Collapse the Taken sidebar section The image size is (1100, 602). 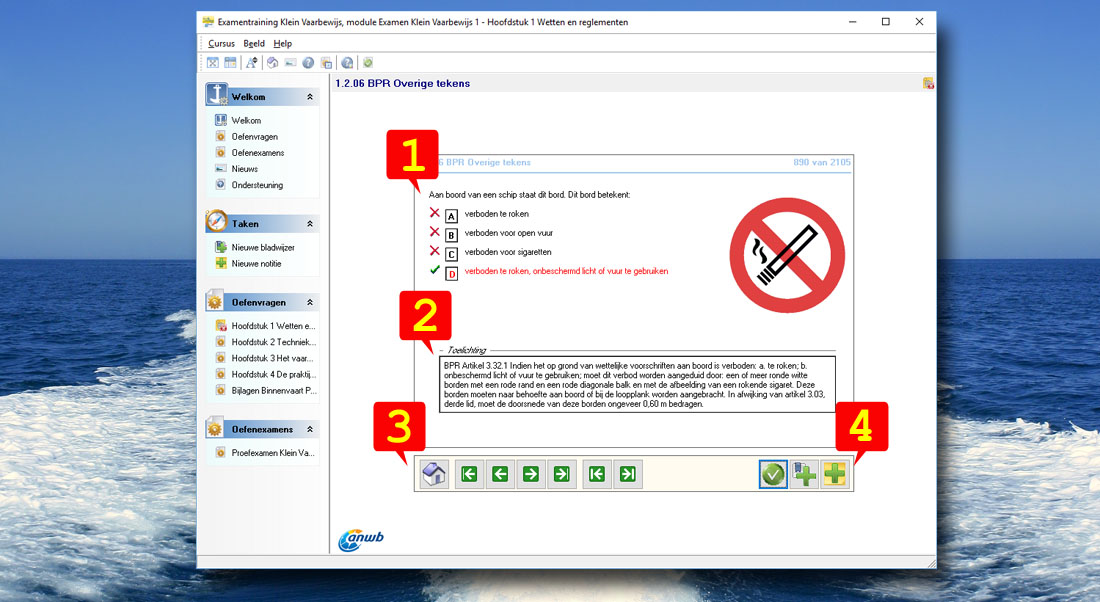click(310, 224)
